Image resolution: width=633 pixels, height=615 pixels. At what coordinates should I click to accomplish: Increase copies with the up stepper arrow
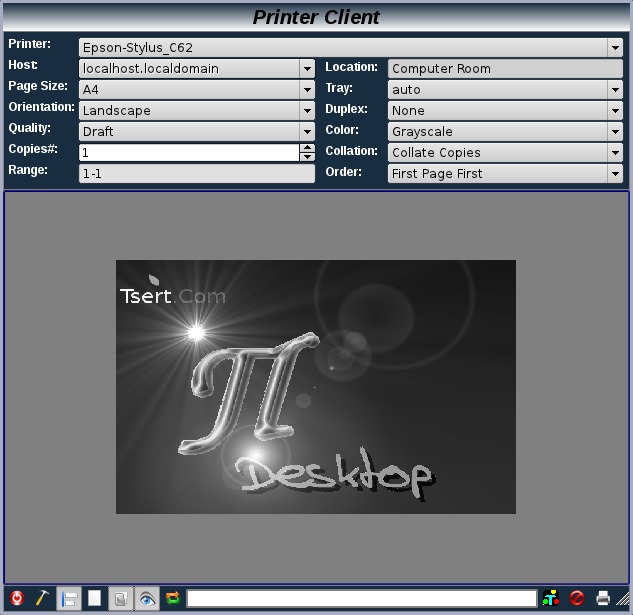pyautogui.click(x=307, y=148)
